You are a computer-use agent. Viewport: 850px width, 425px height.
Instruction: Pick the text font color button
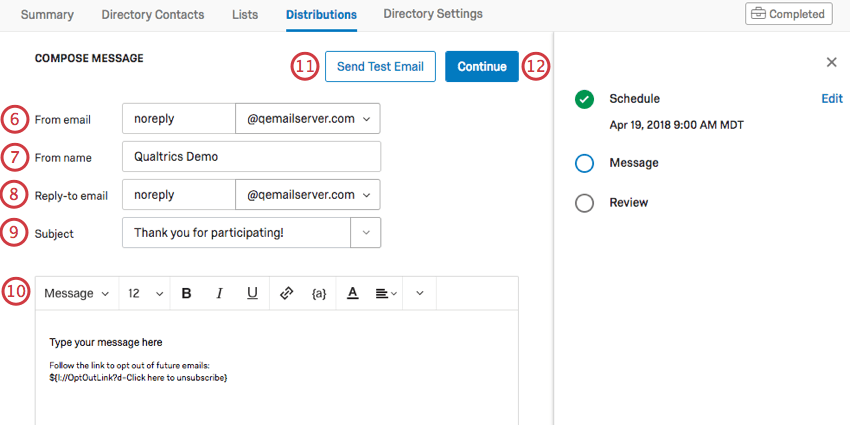[352, 294]
